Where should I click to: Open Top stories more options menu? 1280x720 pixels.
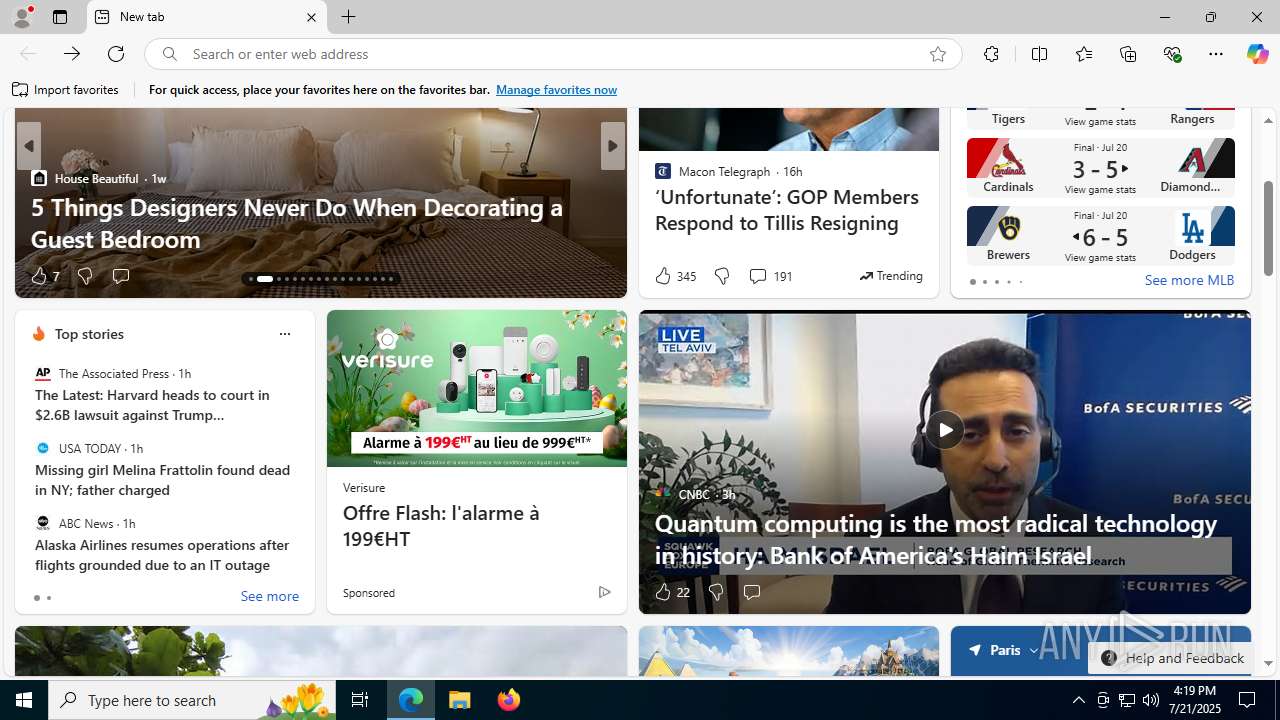[284, 334]
